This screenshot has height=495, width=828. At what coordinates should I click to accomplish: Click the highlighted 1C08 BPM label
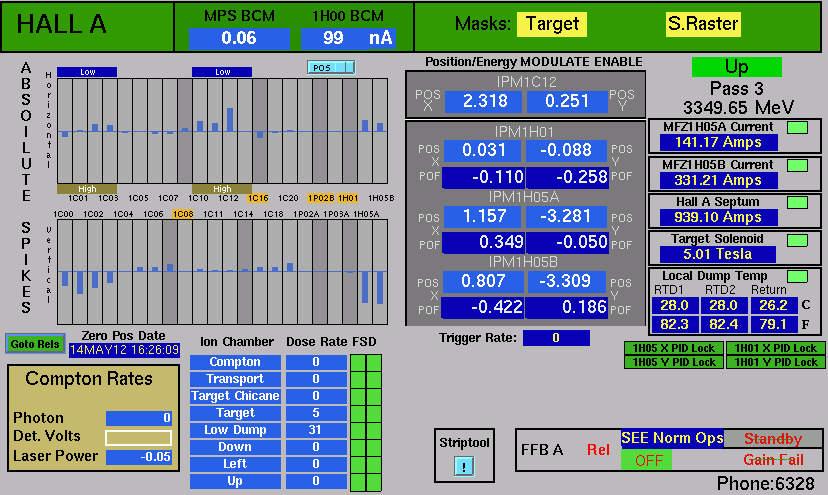click(x=183, y=214)
